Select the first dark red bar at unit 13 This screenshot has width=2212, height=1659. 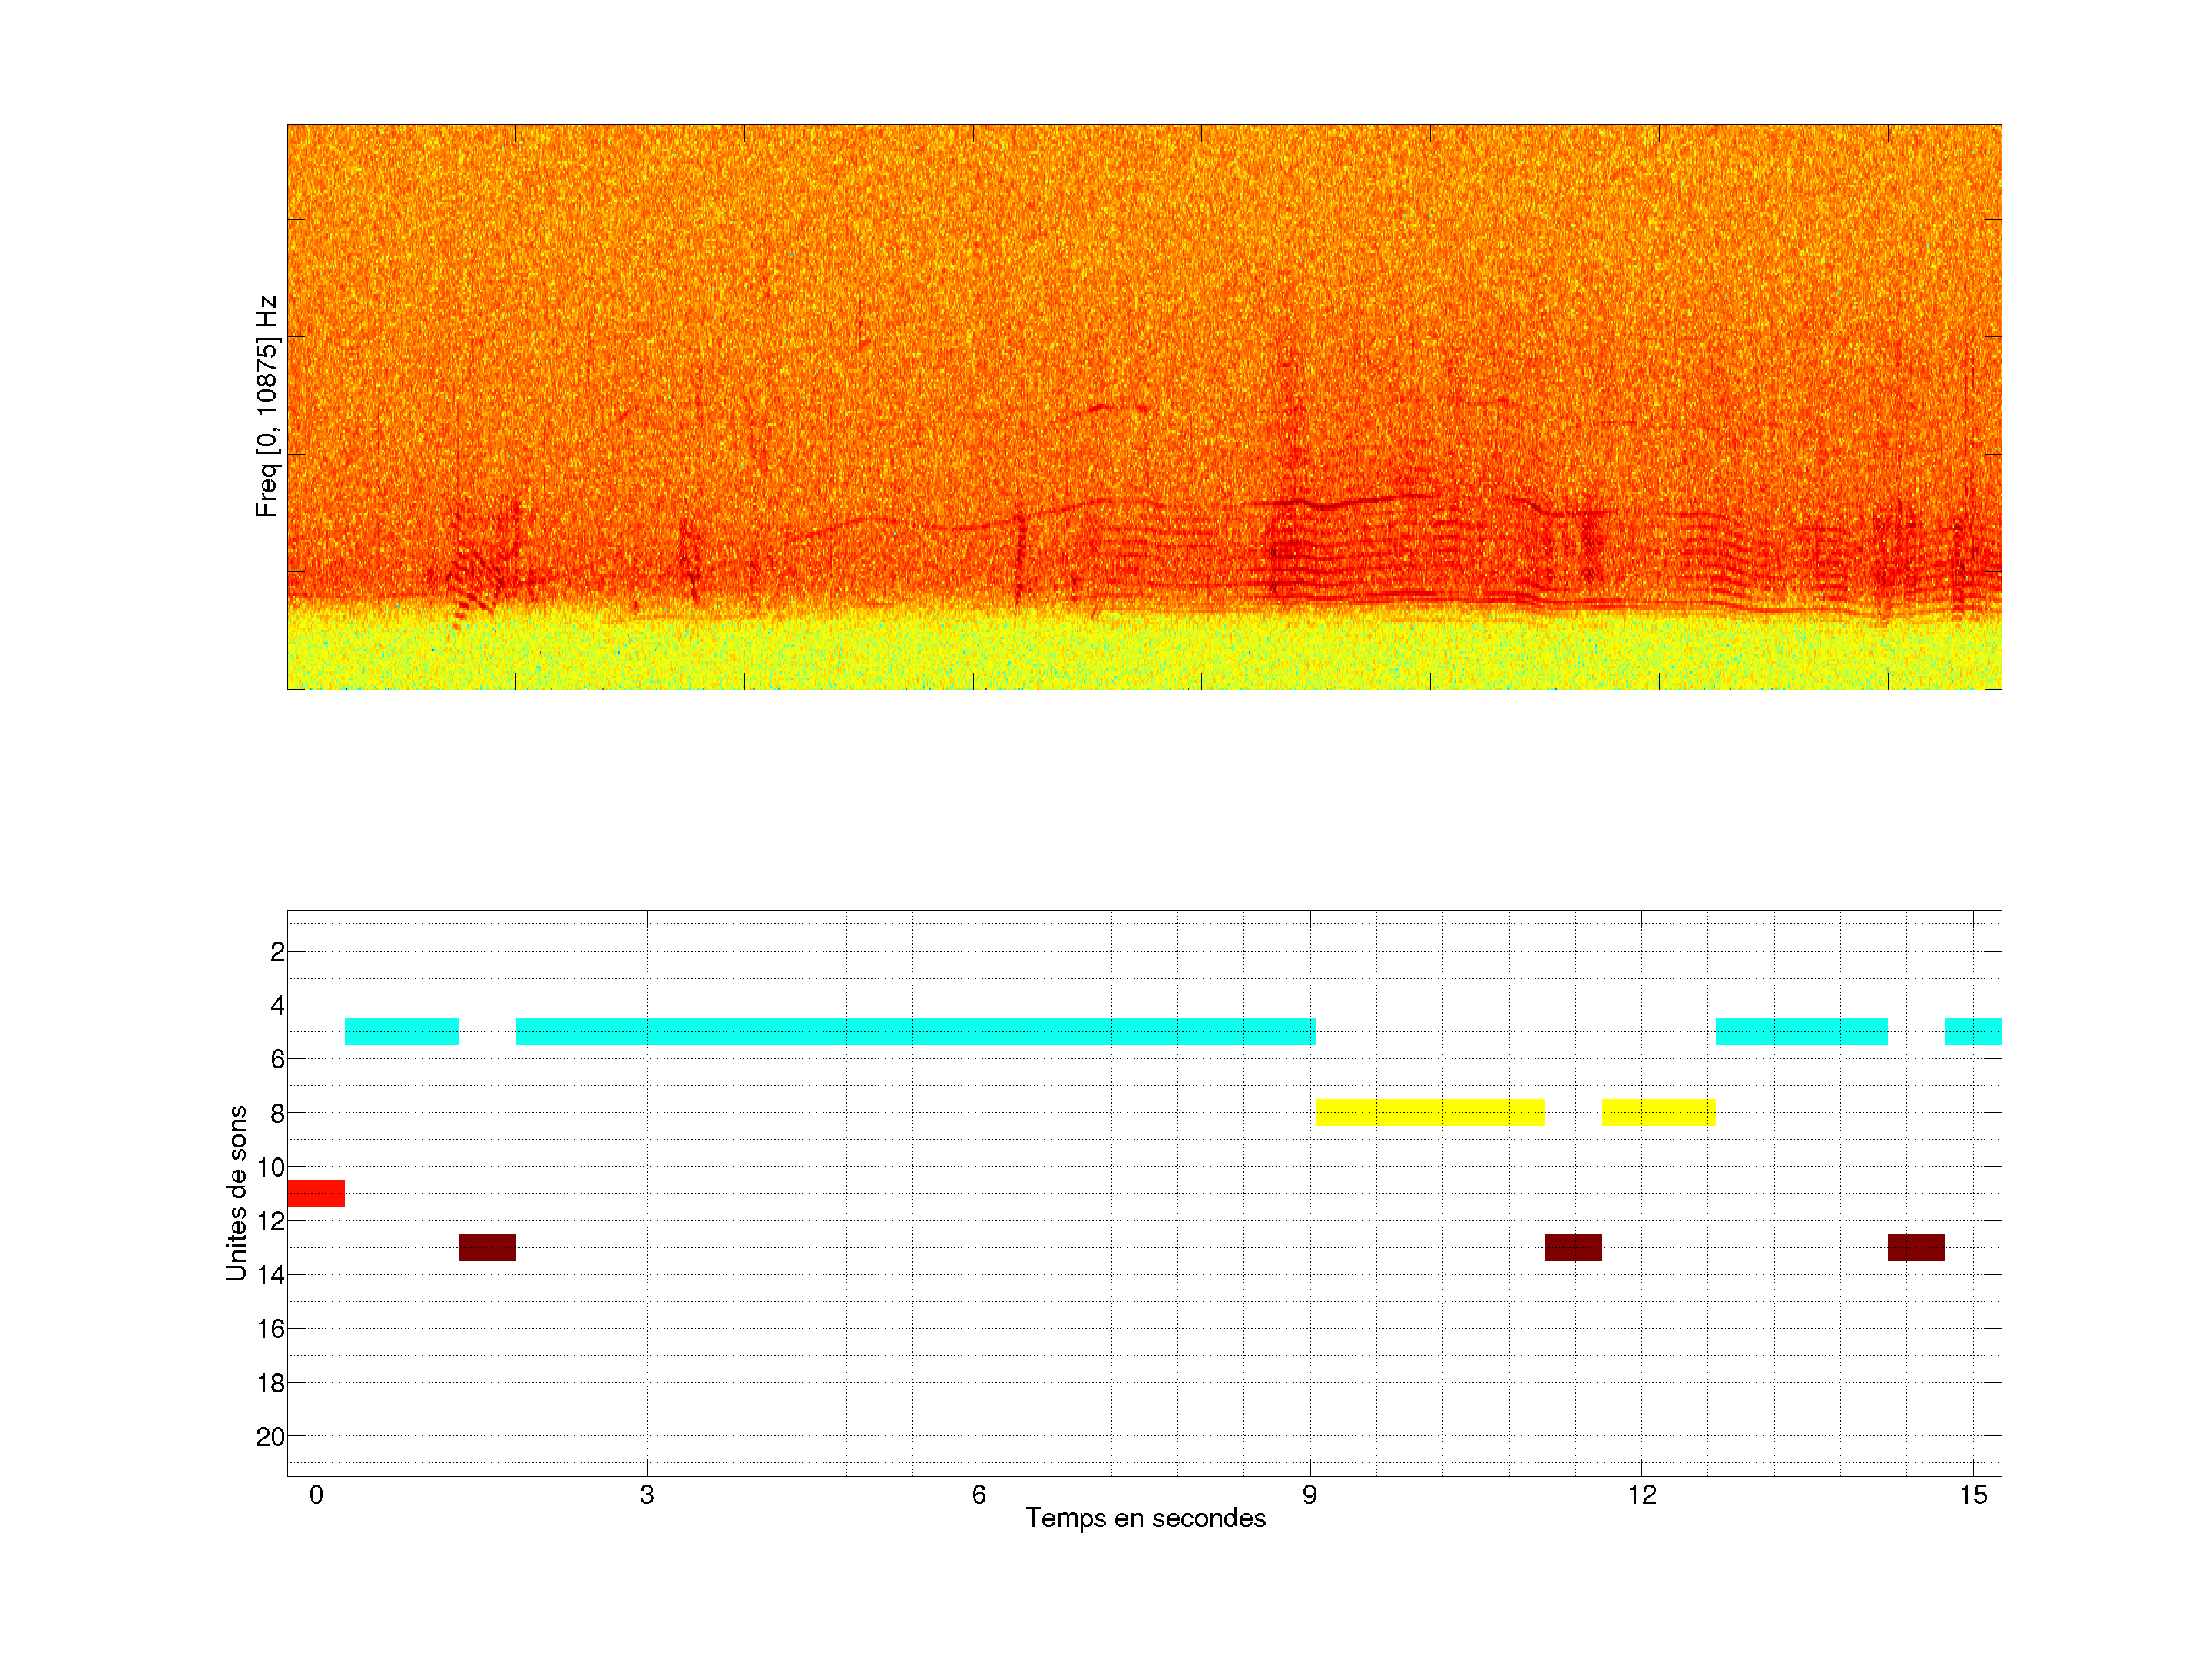(x=487, y=1247)
